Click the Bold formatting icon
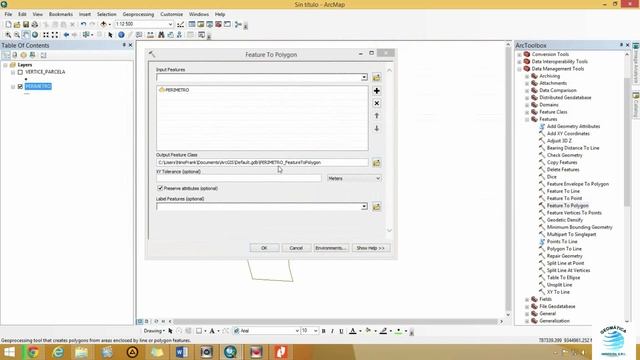This screenshot has width=640, height=360. tap(324, 331)
